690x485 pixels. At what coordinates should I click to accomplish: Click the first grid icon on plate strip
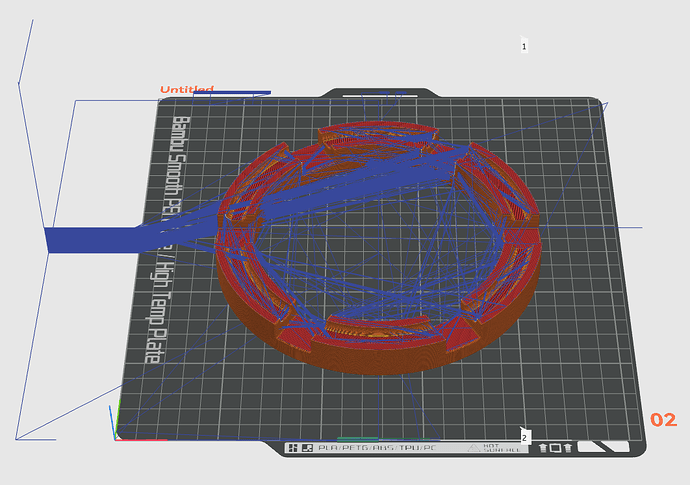point(294,448)
